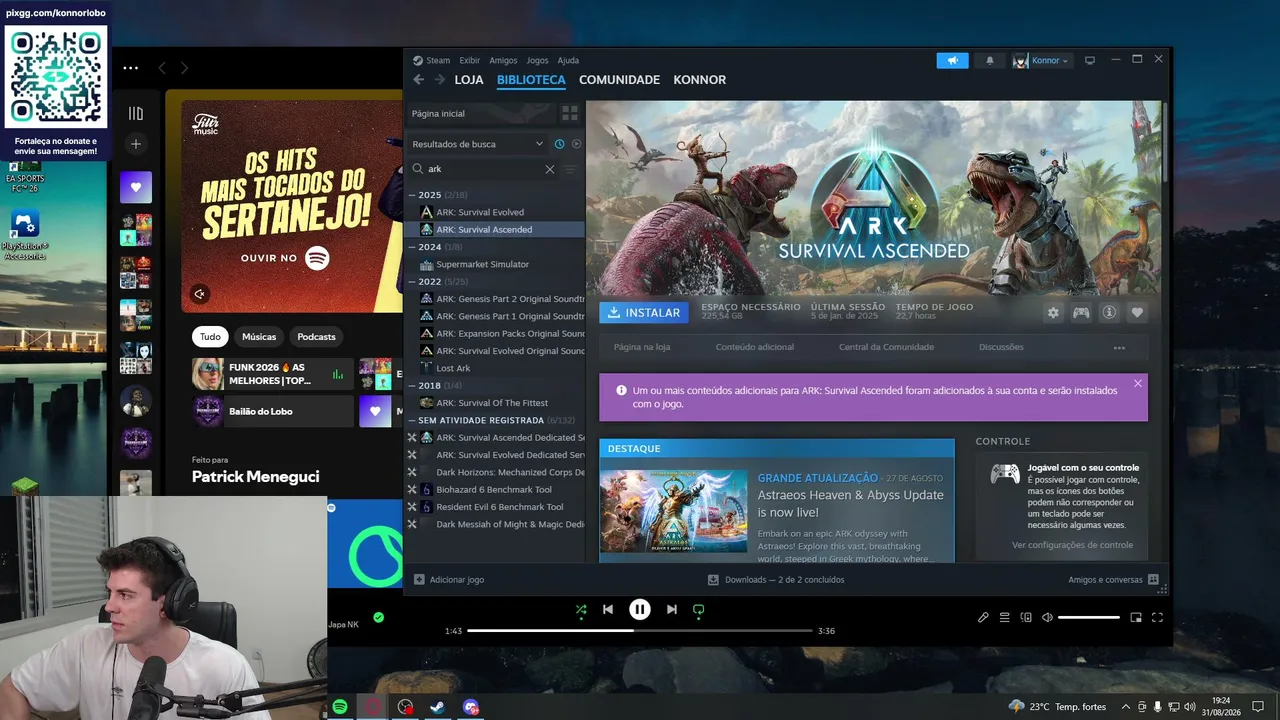The width and height of the screenshot is (1280, 720).
Task: Switch library to collections grid view
Action: 570,113
